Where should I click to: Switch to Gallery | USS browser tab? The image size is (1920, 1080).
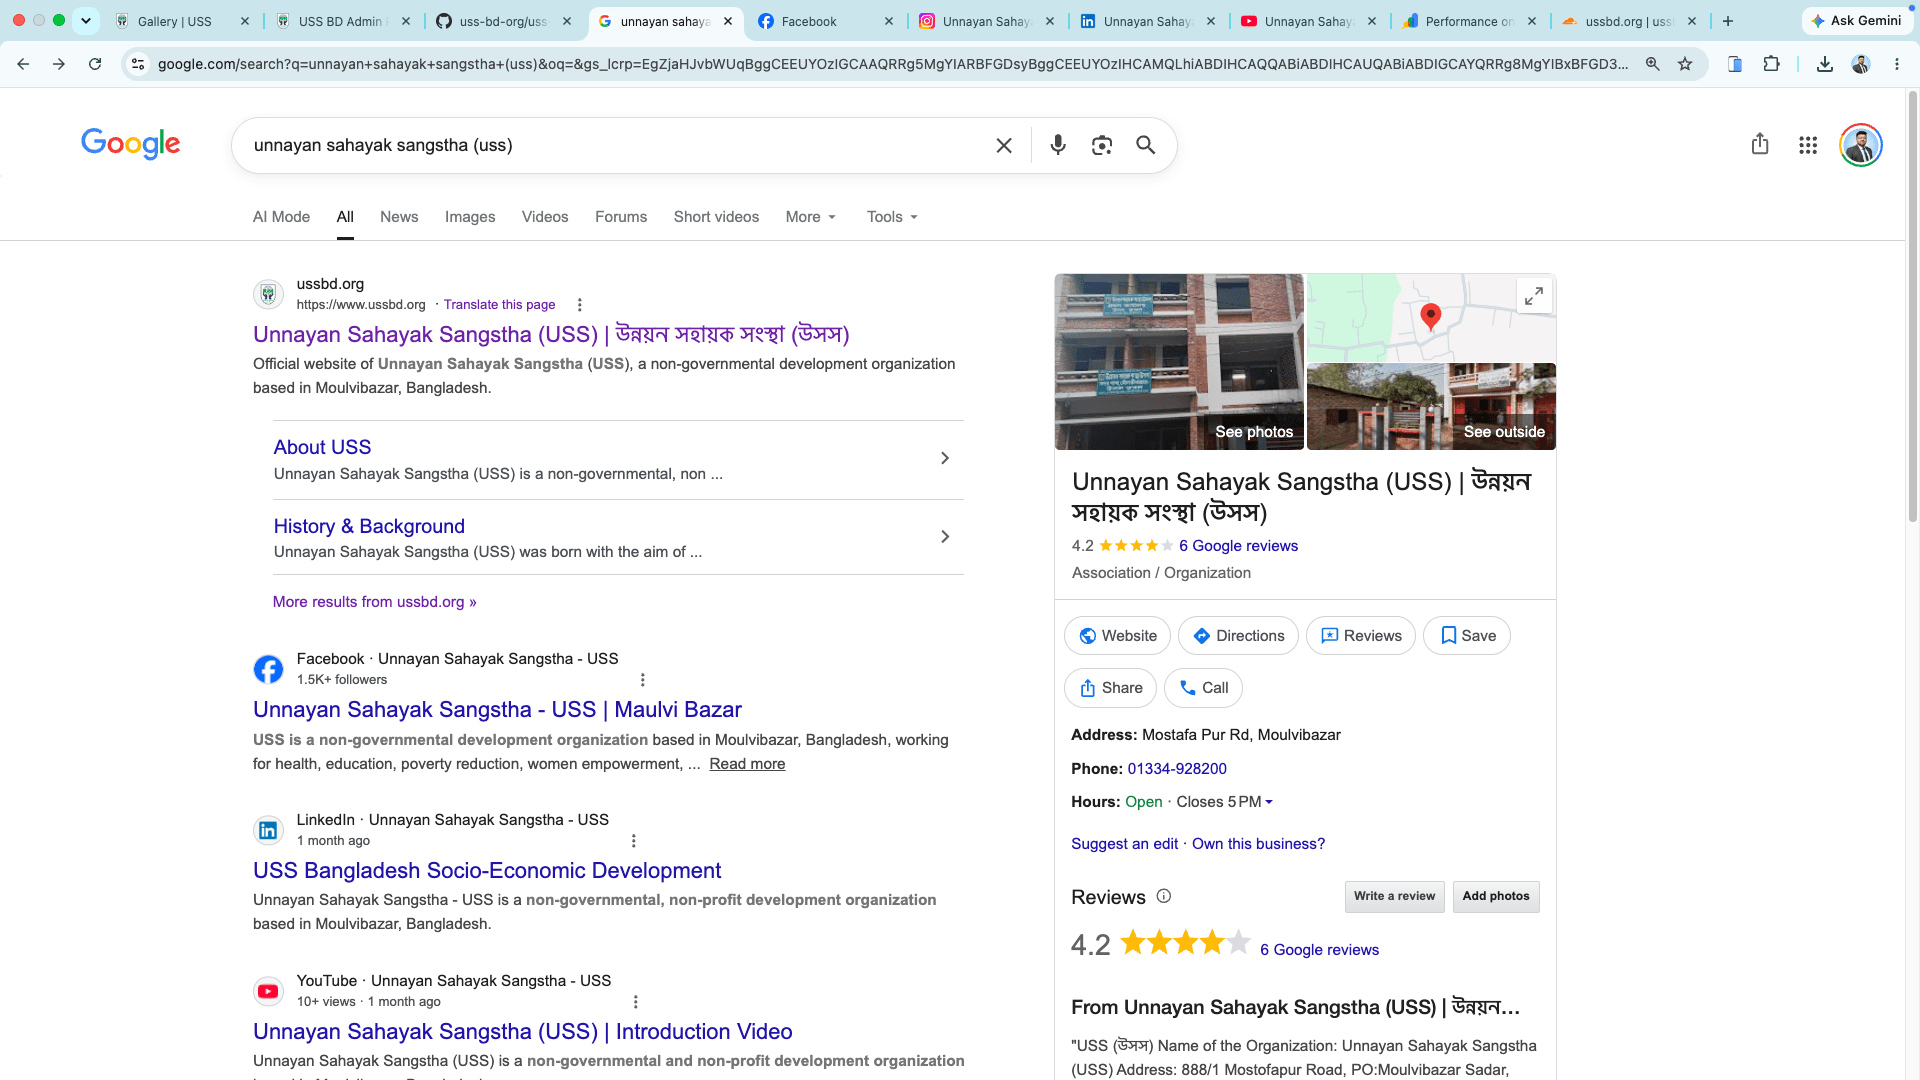180,21
